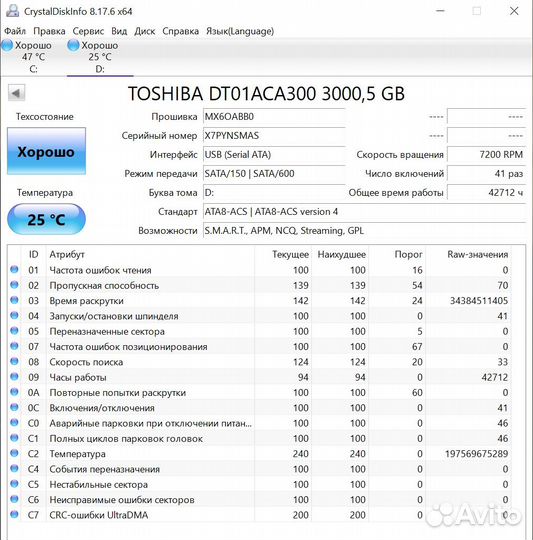This screenshot has height=540, width=533.
Task: Select row Время раскрутки
Action: (x=259, y=300)
